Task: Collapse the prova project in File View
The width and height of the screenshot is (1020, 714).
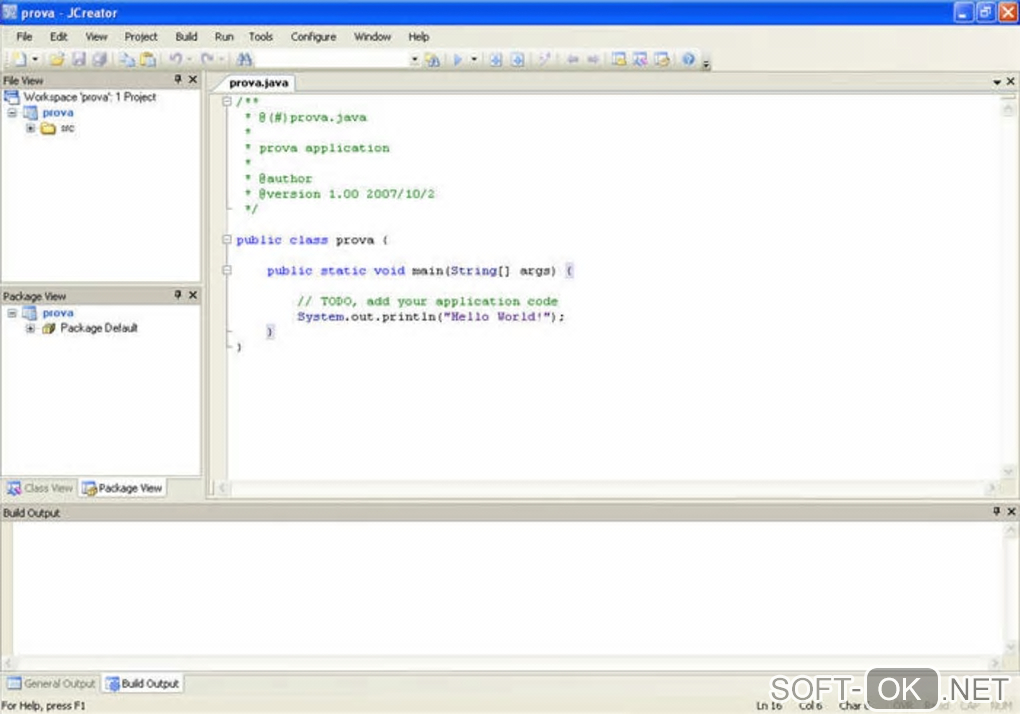Action: [x=12, y=112]
